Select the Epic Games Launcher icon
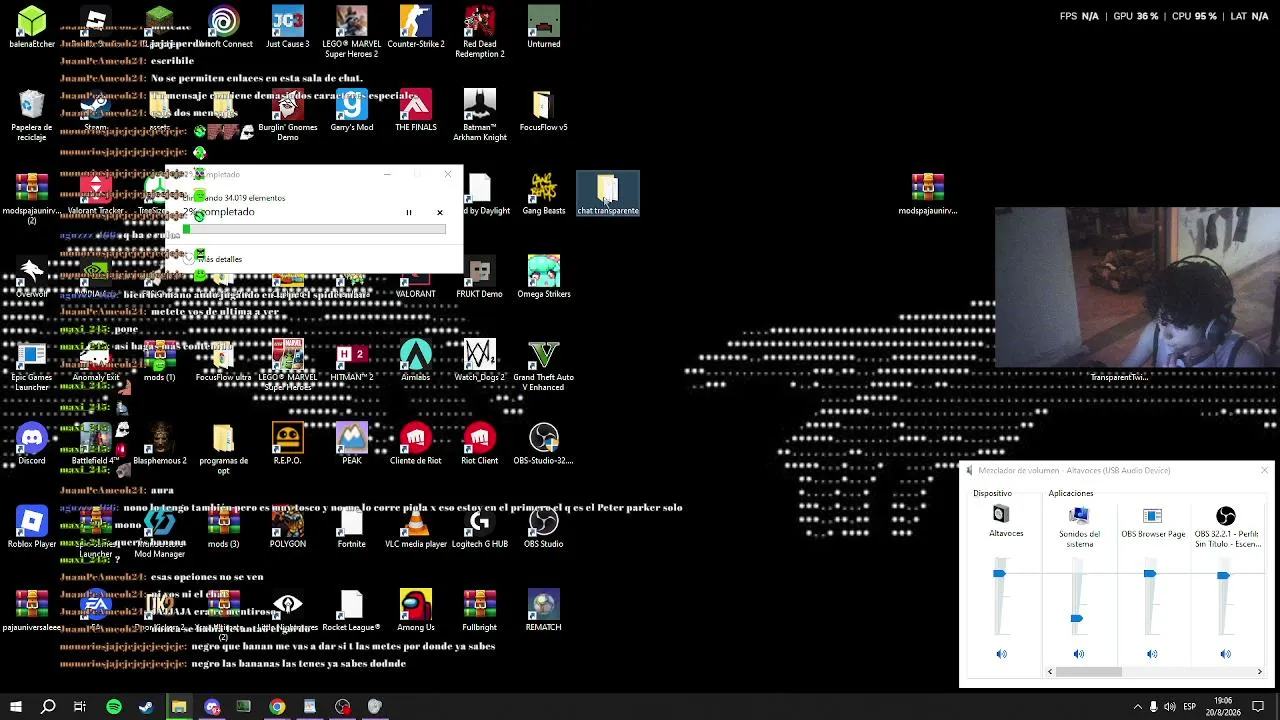The height and width of the screenshot is (720, 1280). [32, 365]
